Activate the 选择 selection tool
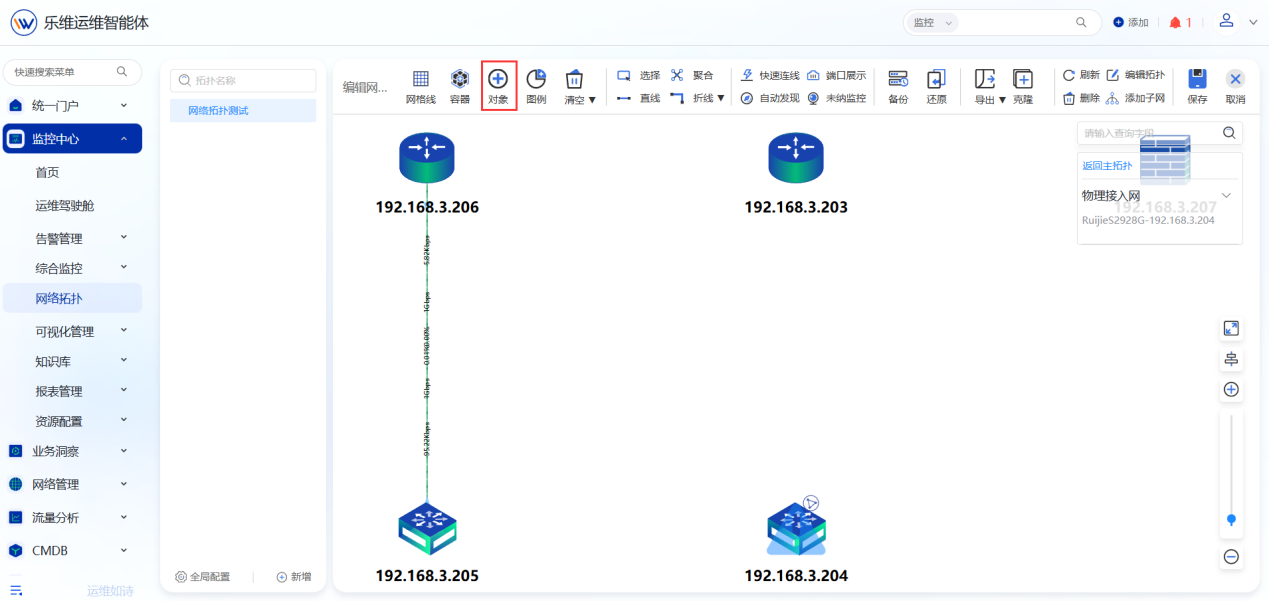The image size is (1269, 601). coord(638,75)
